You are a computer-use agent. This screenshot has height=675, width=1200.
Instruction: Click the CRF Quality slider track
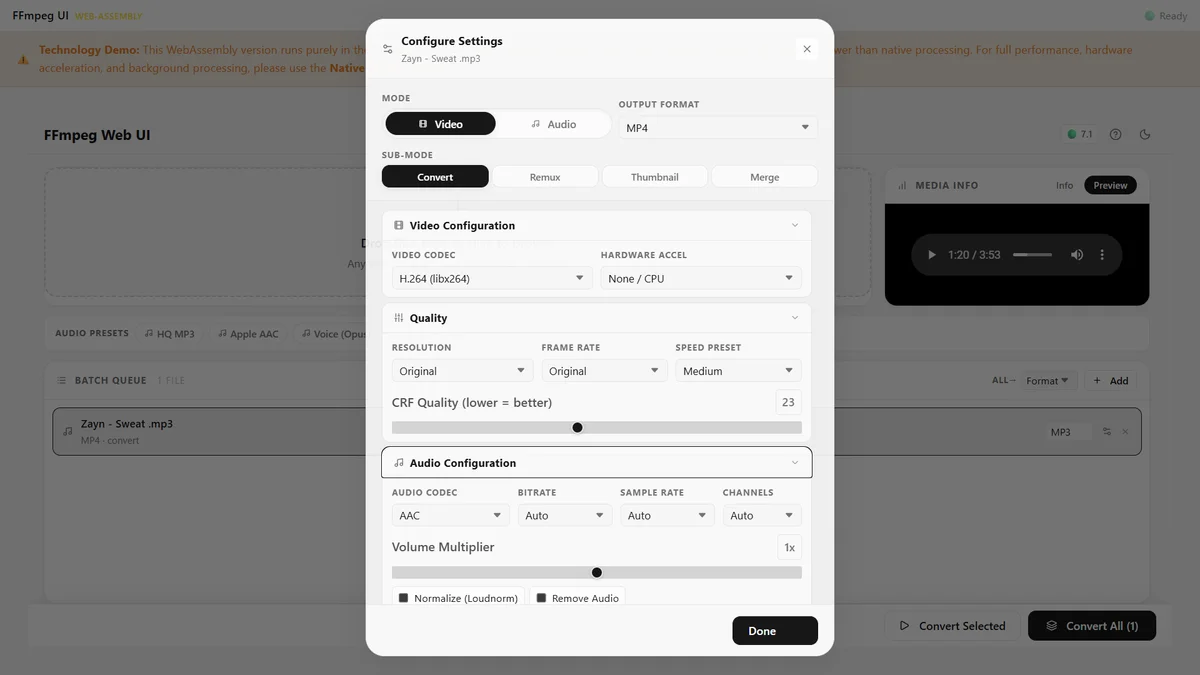(x=597, y=427)
